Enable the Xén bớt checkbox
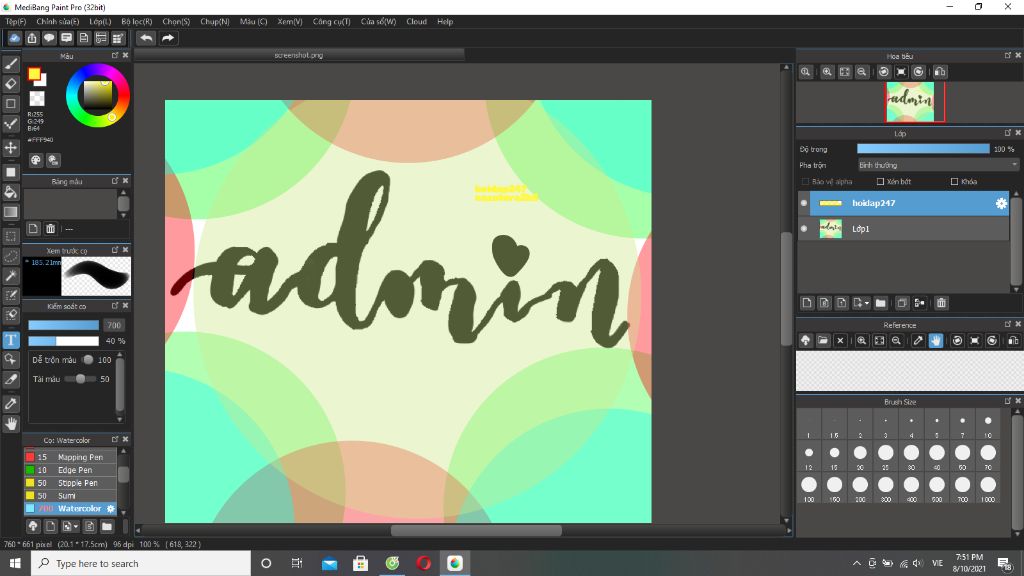Screen dimensions: 1024x576 (880, 182)
